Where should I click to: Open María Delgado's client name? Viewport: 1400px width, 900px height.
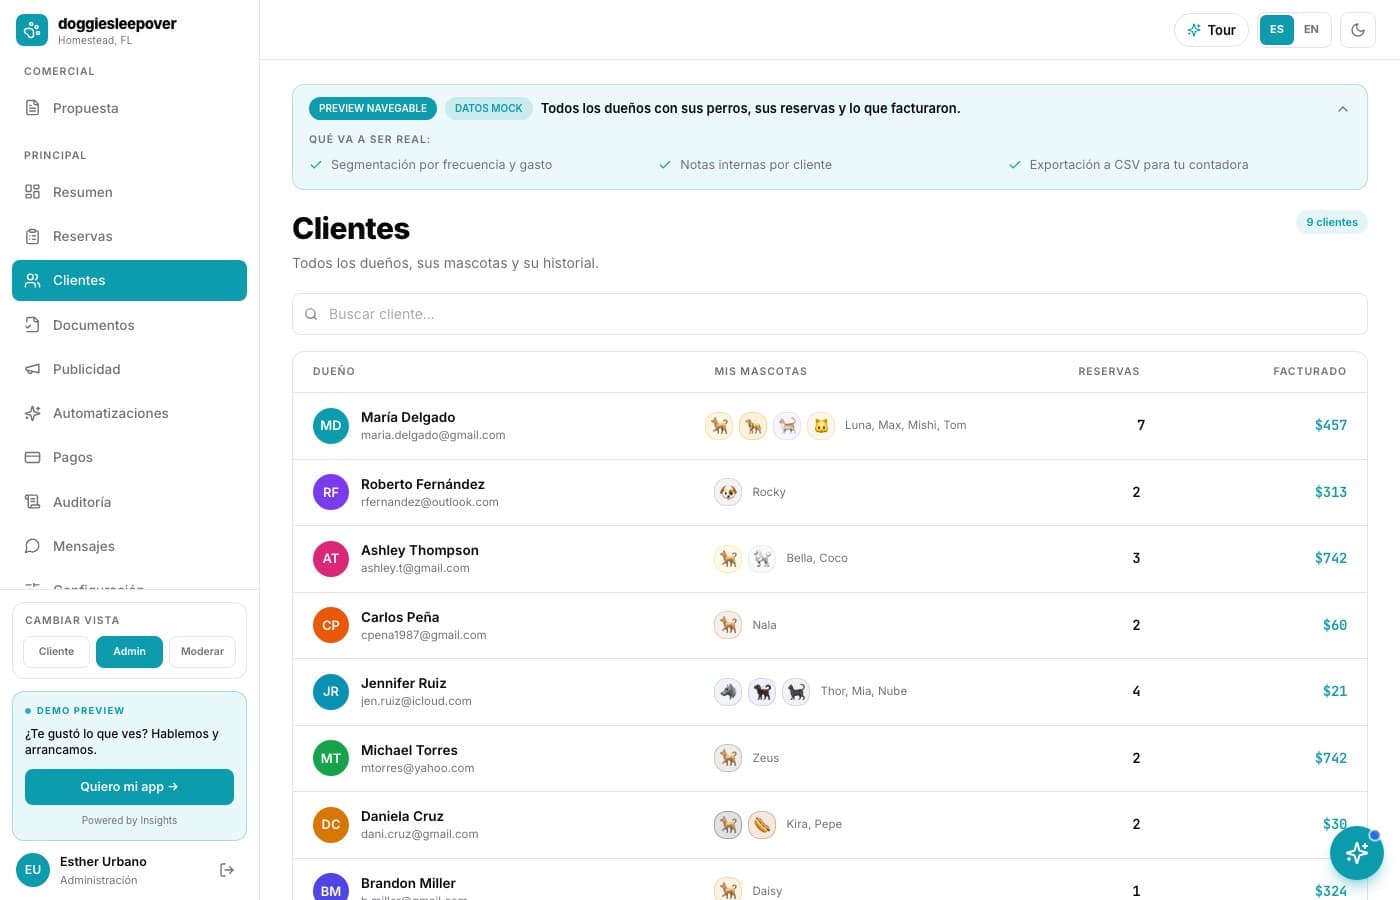(x=408, y=417)
